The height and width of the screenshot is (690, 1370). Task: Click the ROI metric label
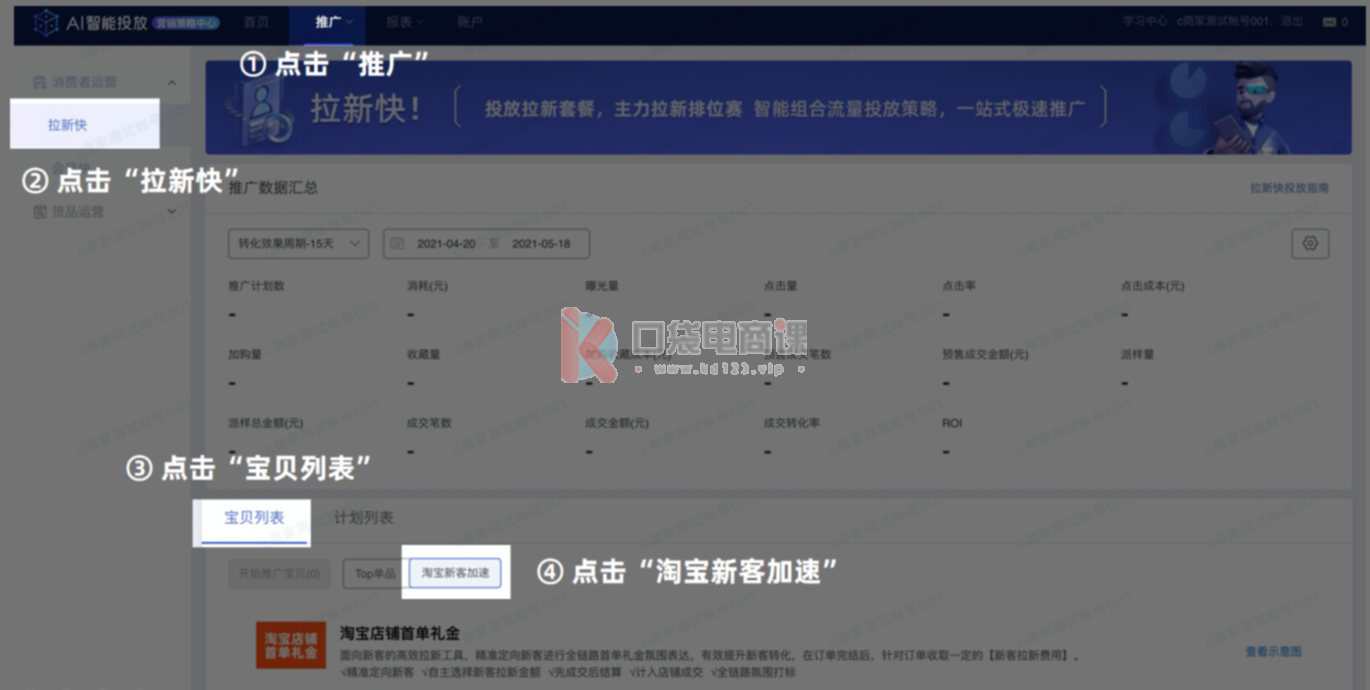click(x=952, y=423)
